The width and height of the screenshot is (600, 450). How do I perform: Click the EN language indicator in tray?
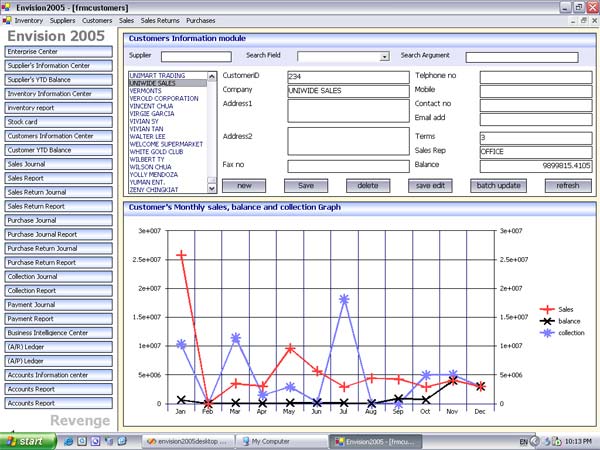523,441
